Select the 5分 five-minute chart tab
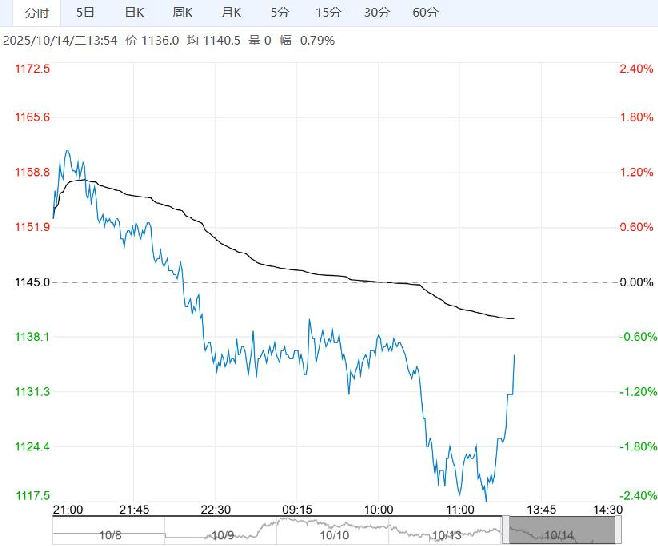Screen dimensions: 658x546 [281, 13]
